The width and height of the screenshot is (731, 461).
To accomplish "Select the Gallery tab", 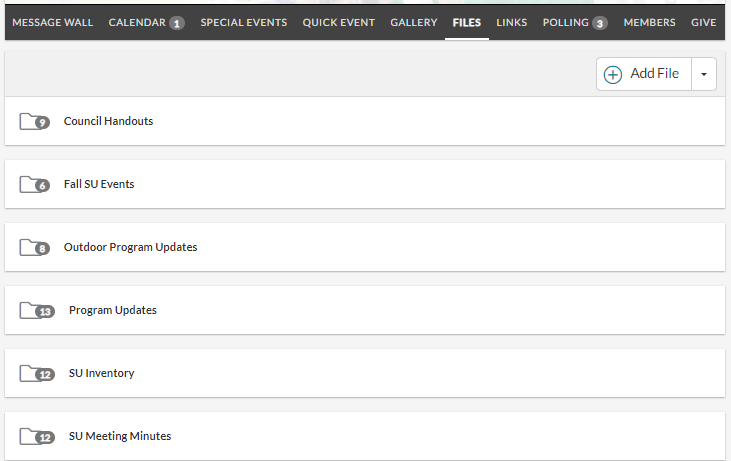I will [x=414, y=22].
